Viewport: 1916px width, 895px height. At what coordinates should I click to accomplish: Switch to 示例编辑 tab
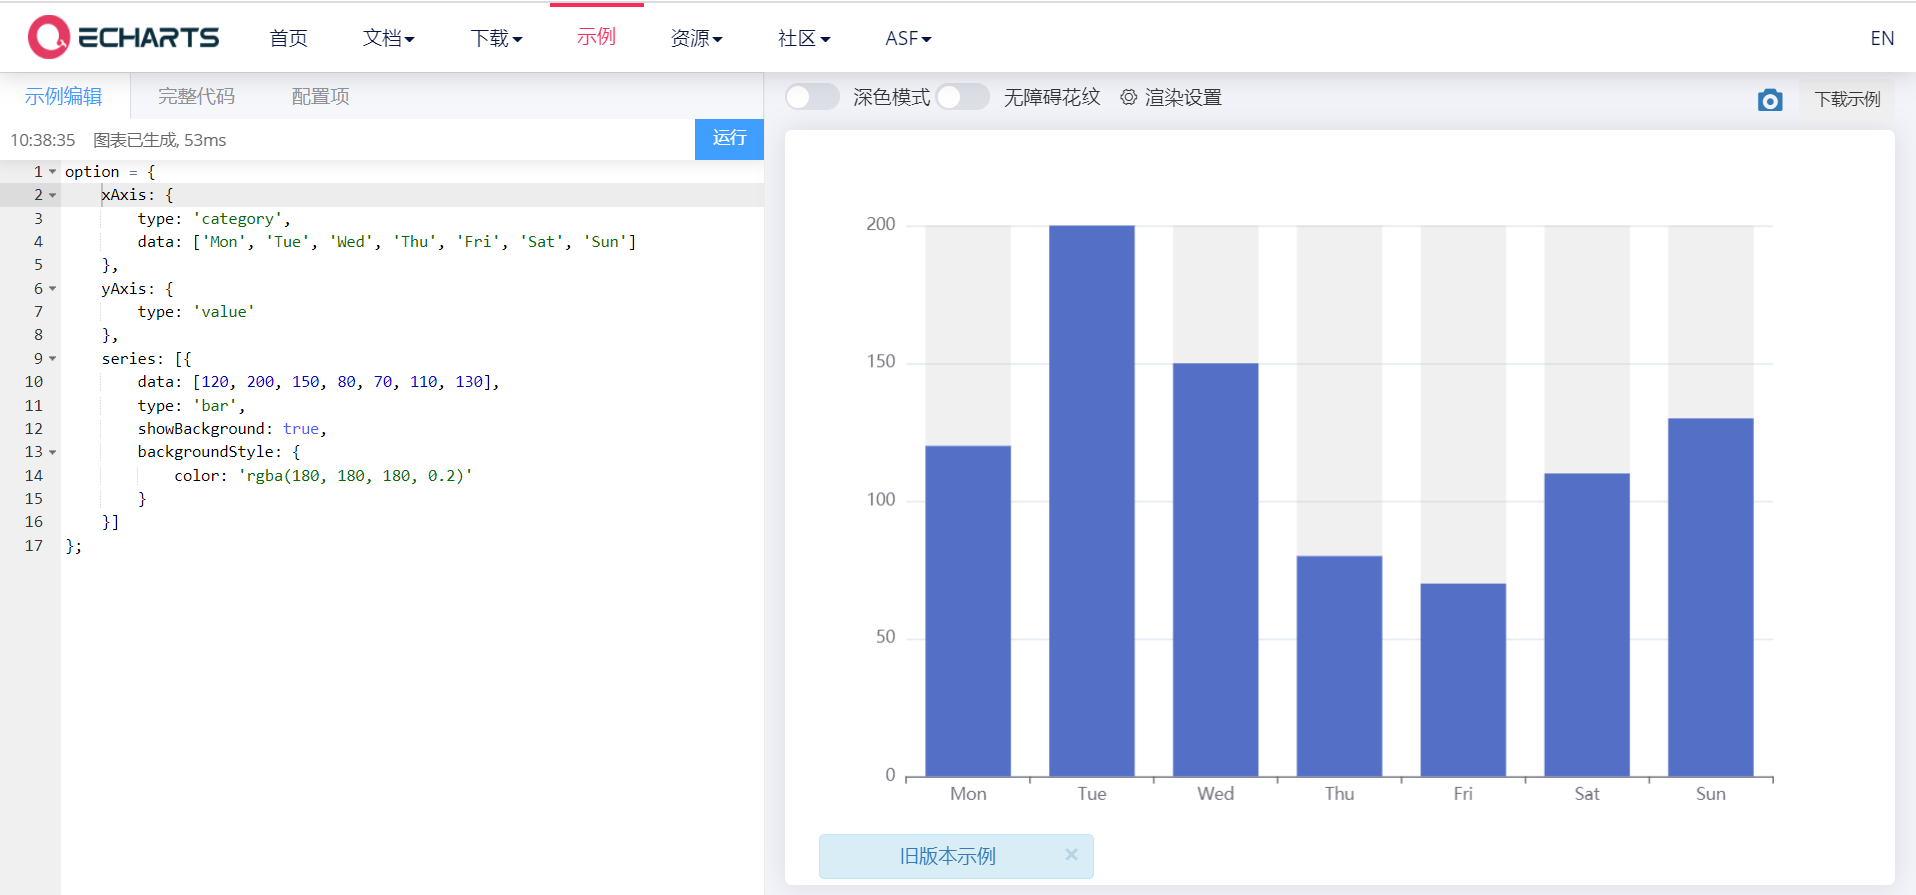click(64, 96)
